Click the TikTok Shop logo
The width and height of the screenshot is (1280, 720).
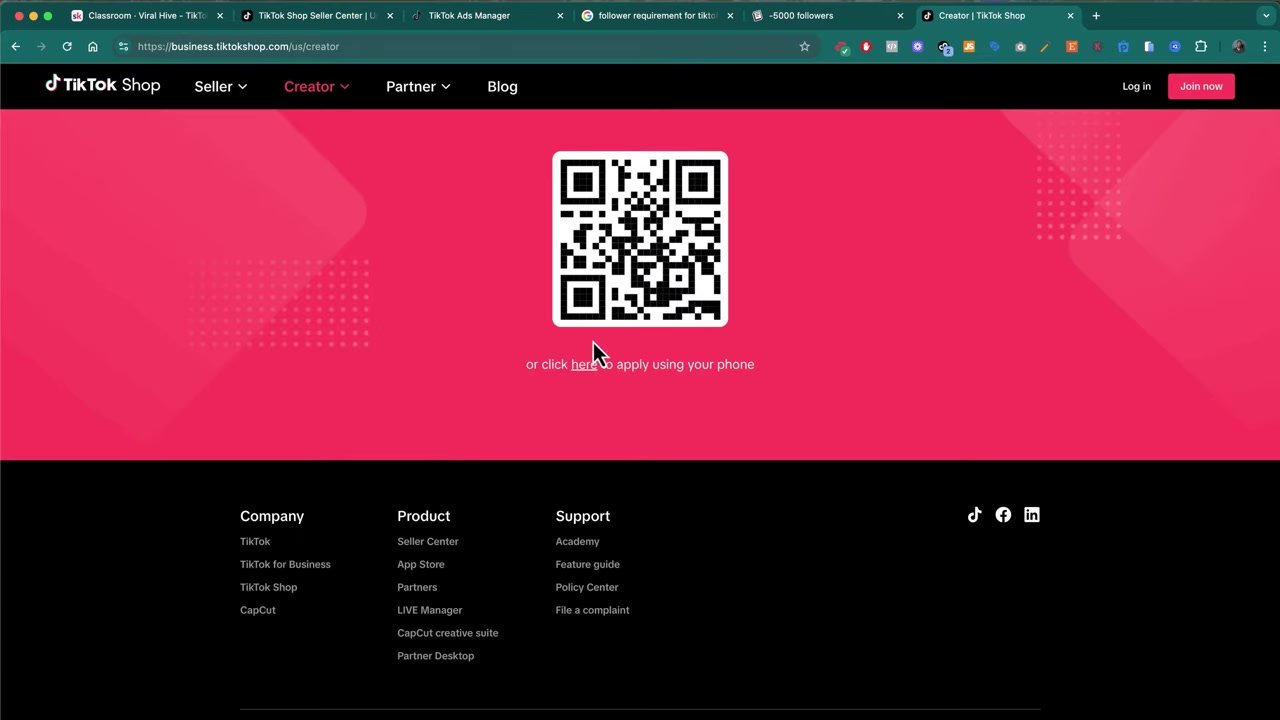[x=102, y=85]
